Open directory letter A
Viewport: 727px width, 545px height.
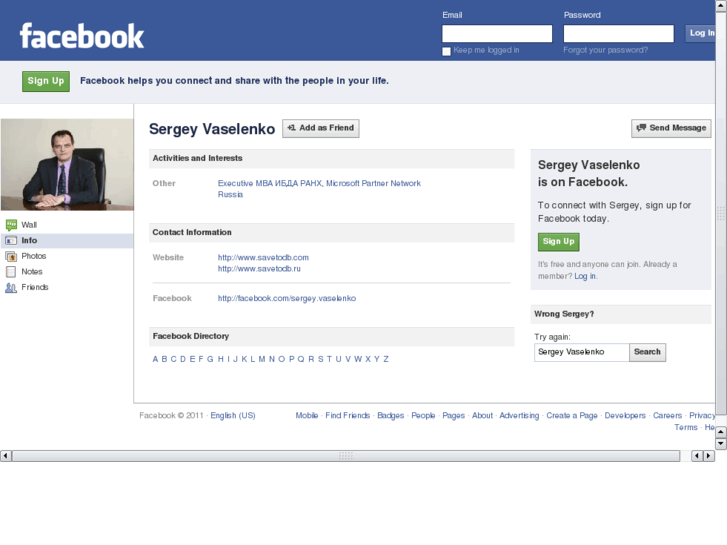point(155,359)
